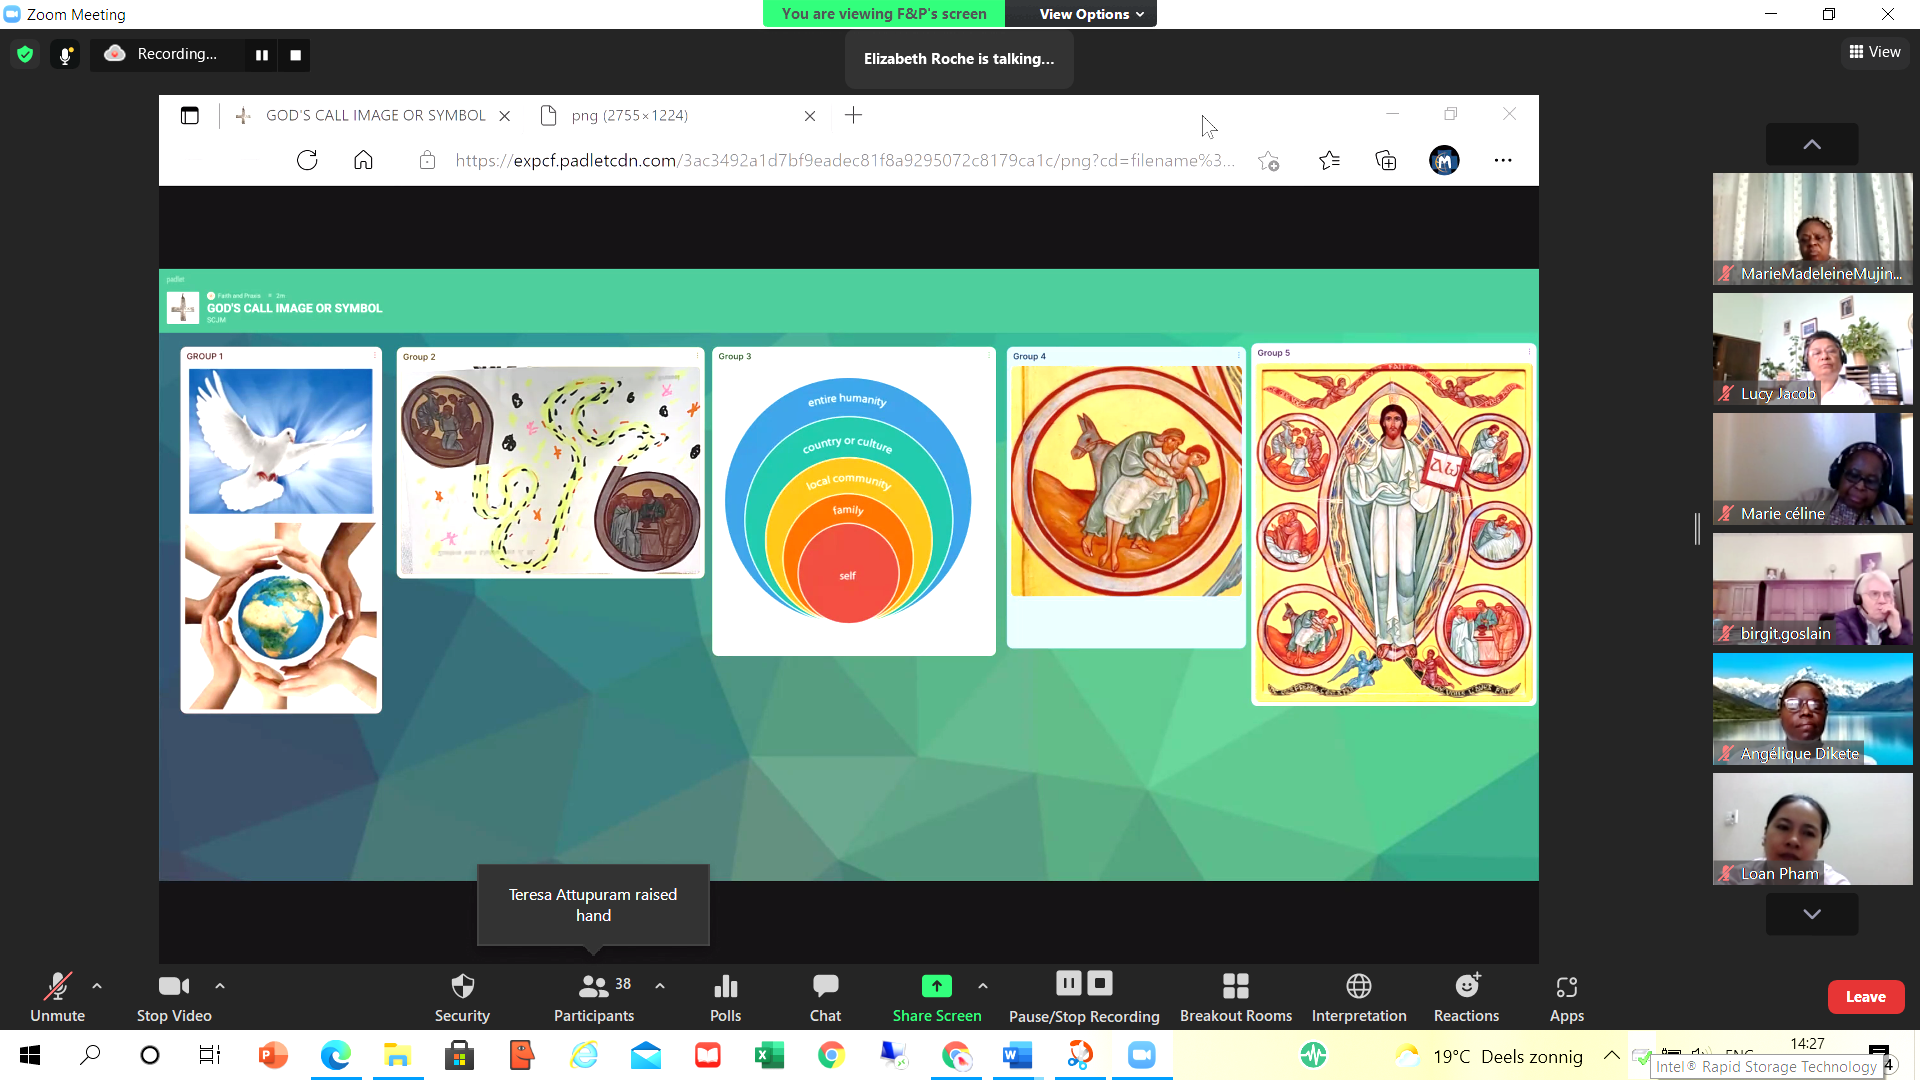1920x1080 pixels.
Task: Stop Video camera toggle
Action: click(x=174, y=997)
